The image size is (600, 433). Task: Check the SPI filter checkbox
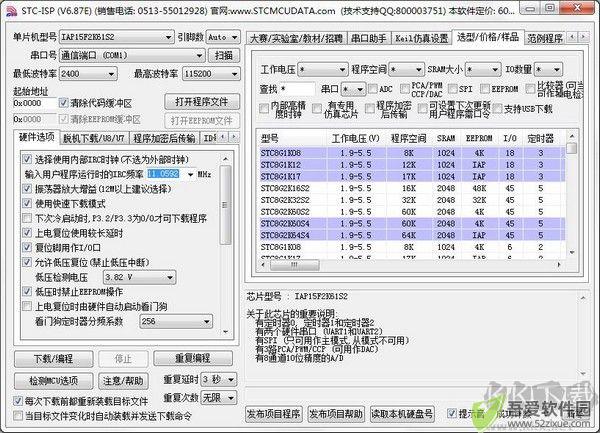tap(452, 89)
